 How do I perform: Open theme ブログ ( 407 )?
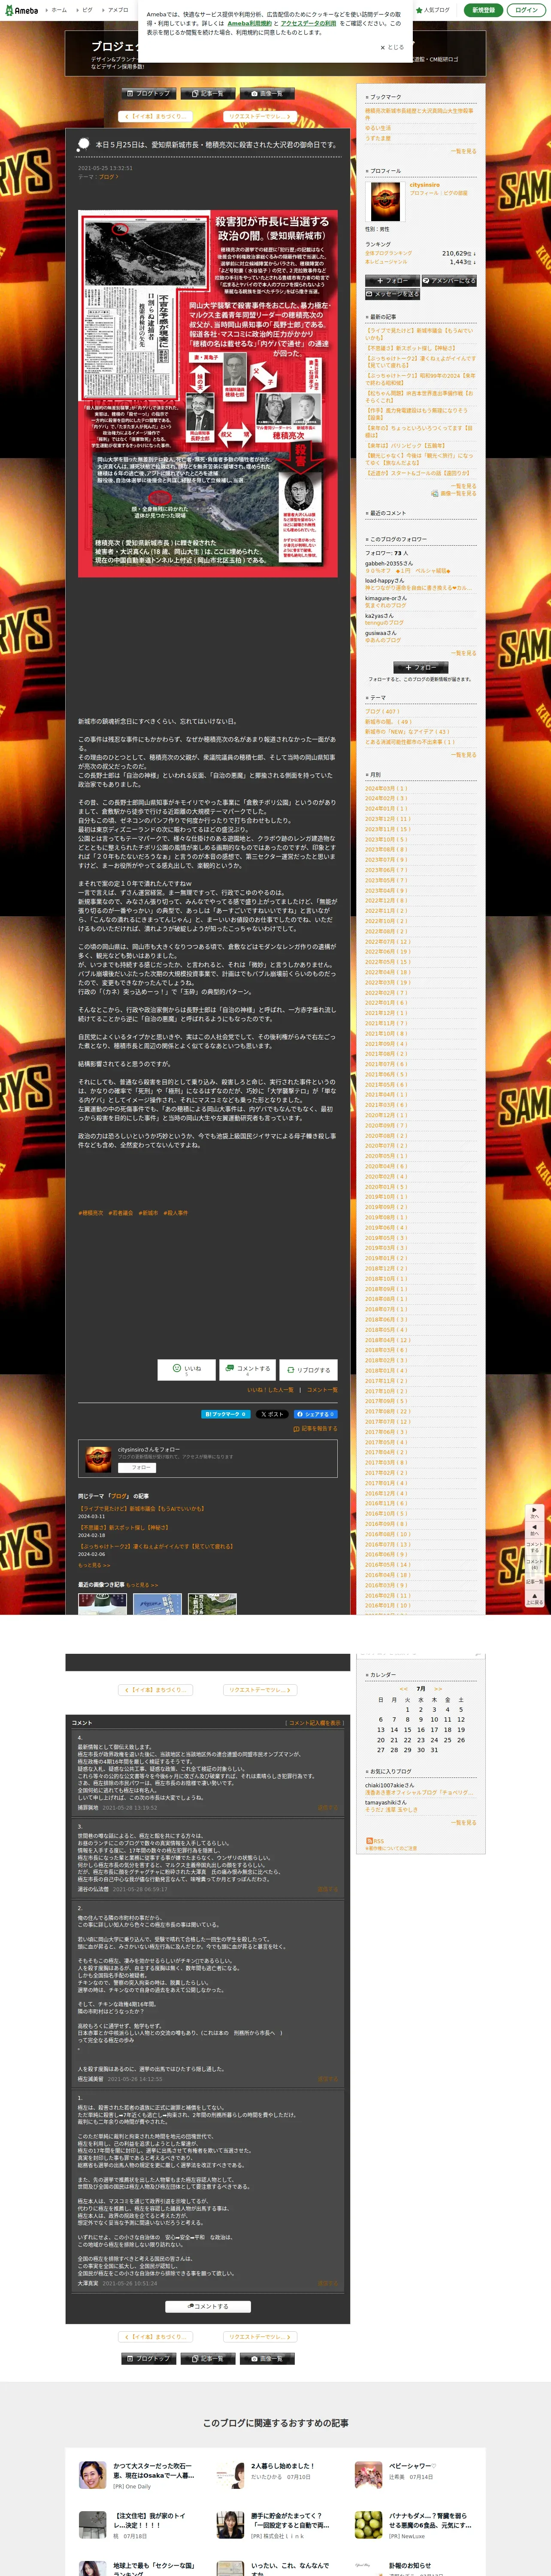point(381,712)
